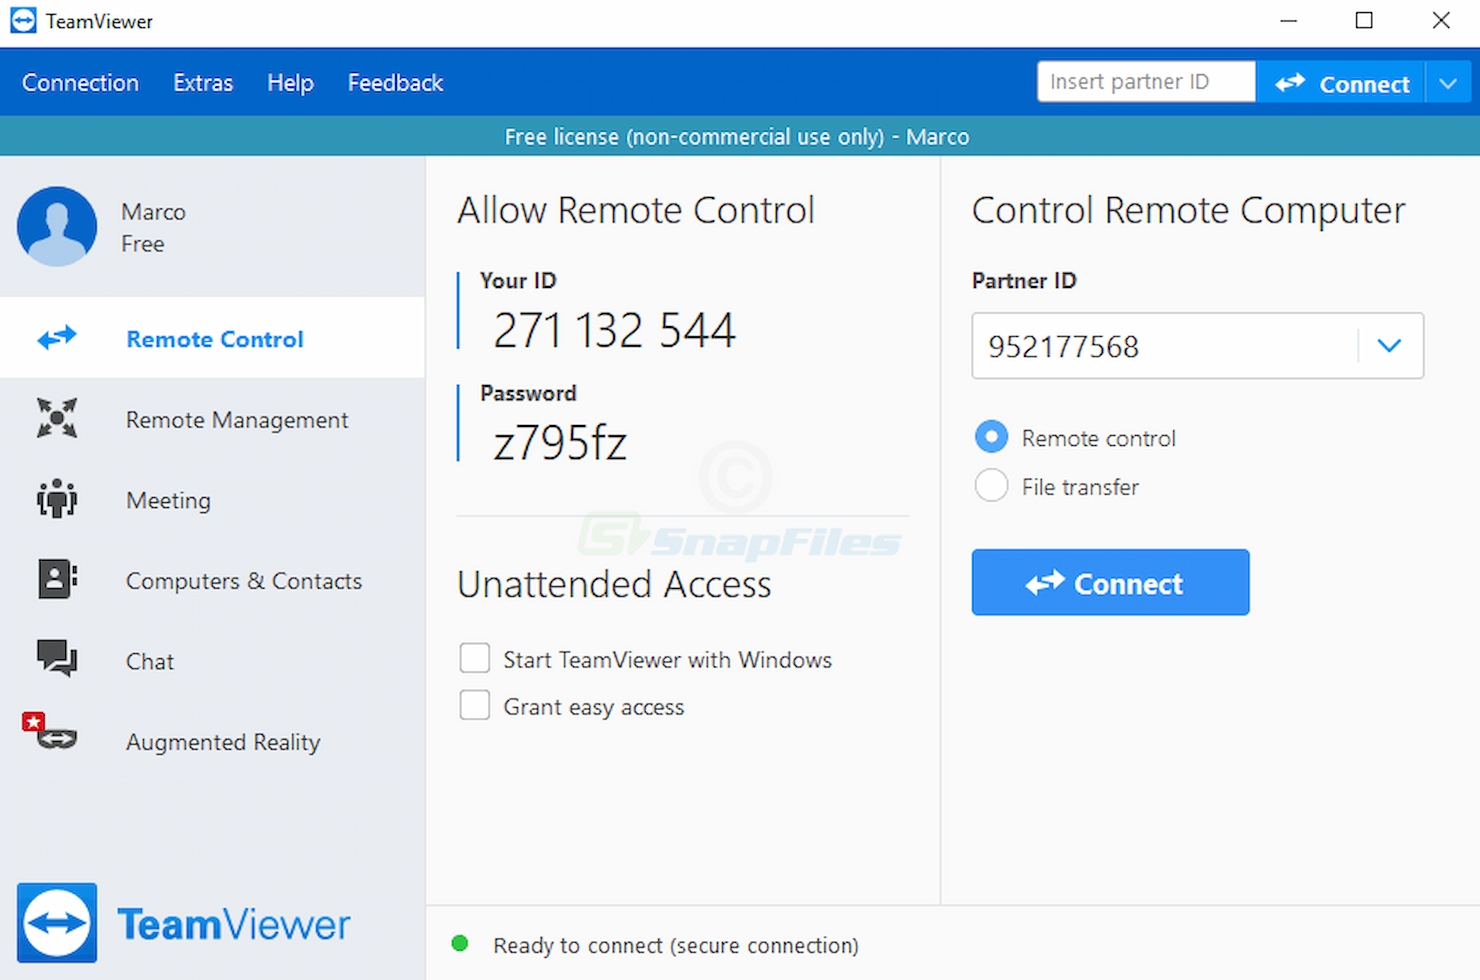Click the Remote control radio button
1480x980 pixels.
pyautogui.click(x=991, y=437)
